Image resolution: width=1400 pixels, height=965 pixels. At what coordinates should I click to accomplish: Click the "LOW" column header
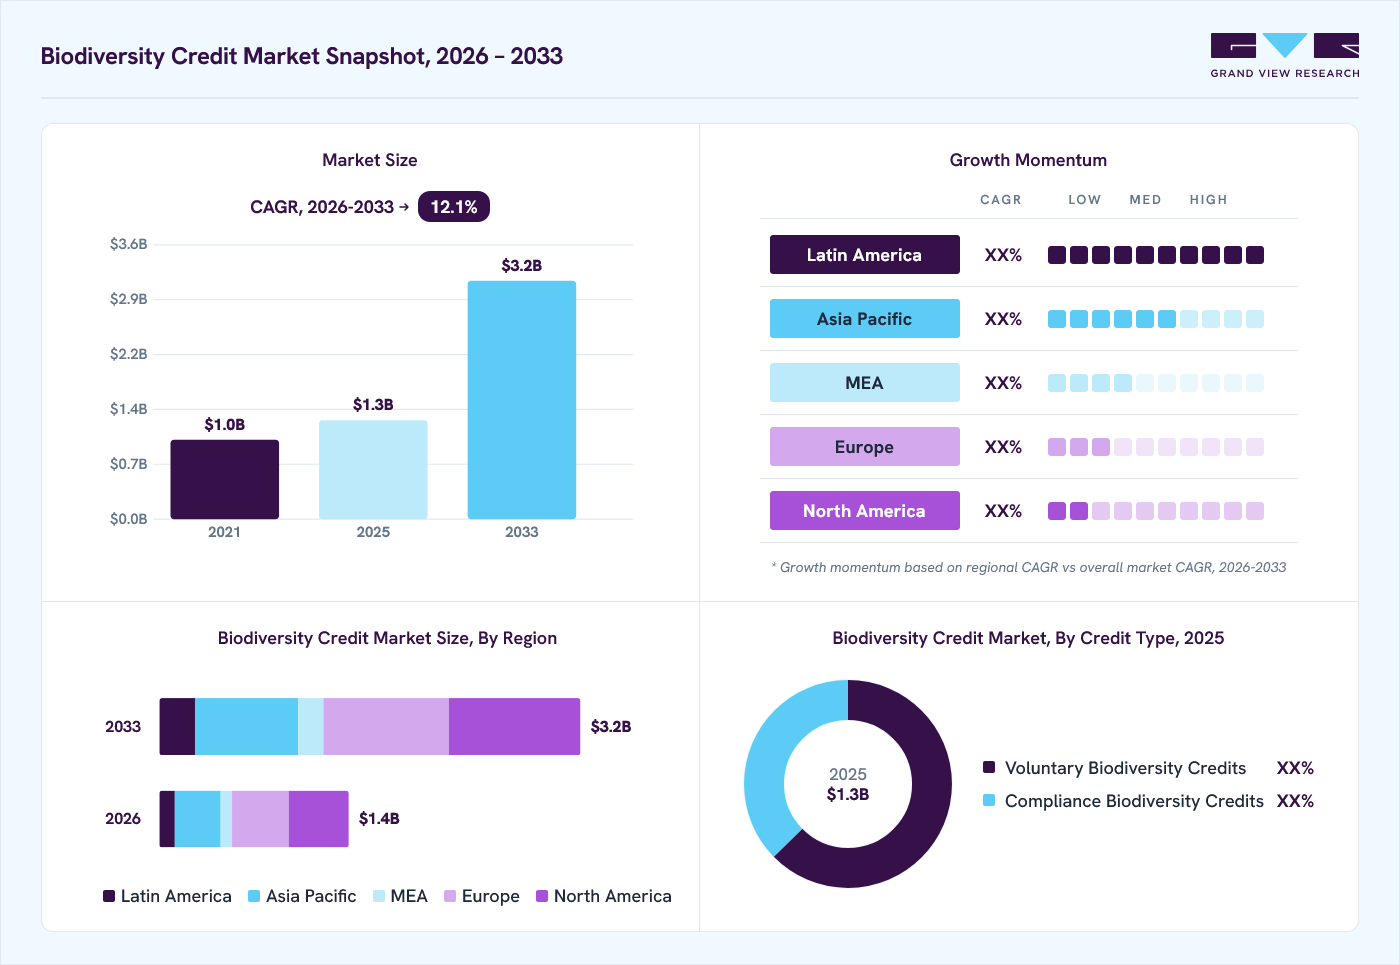(x=1084, y=200)
